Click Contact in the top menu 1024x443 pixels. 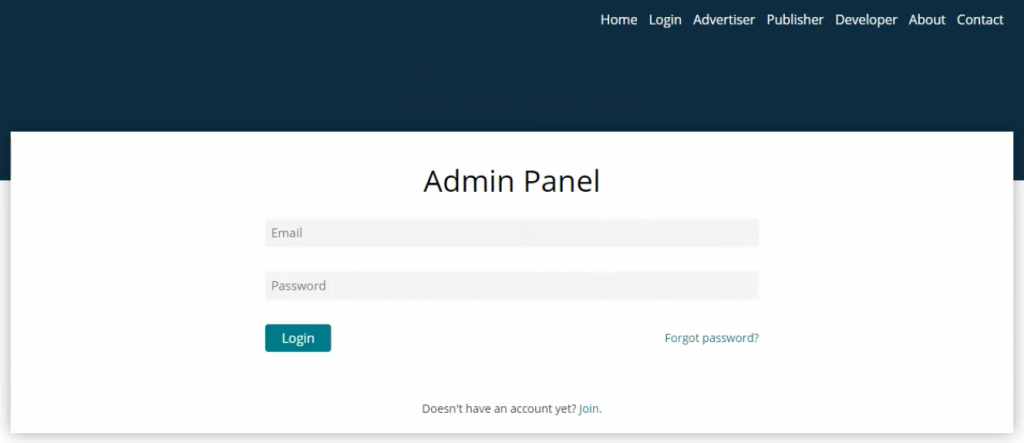click(980, 20)
